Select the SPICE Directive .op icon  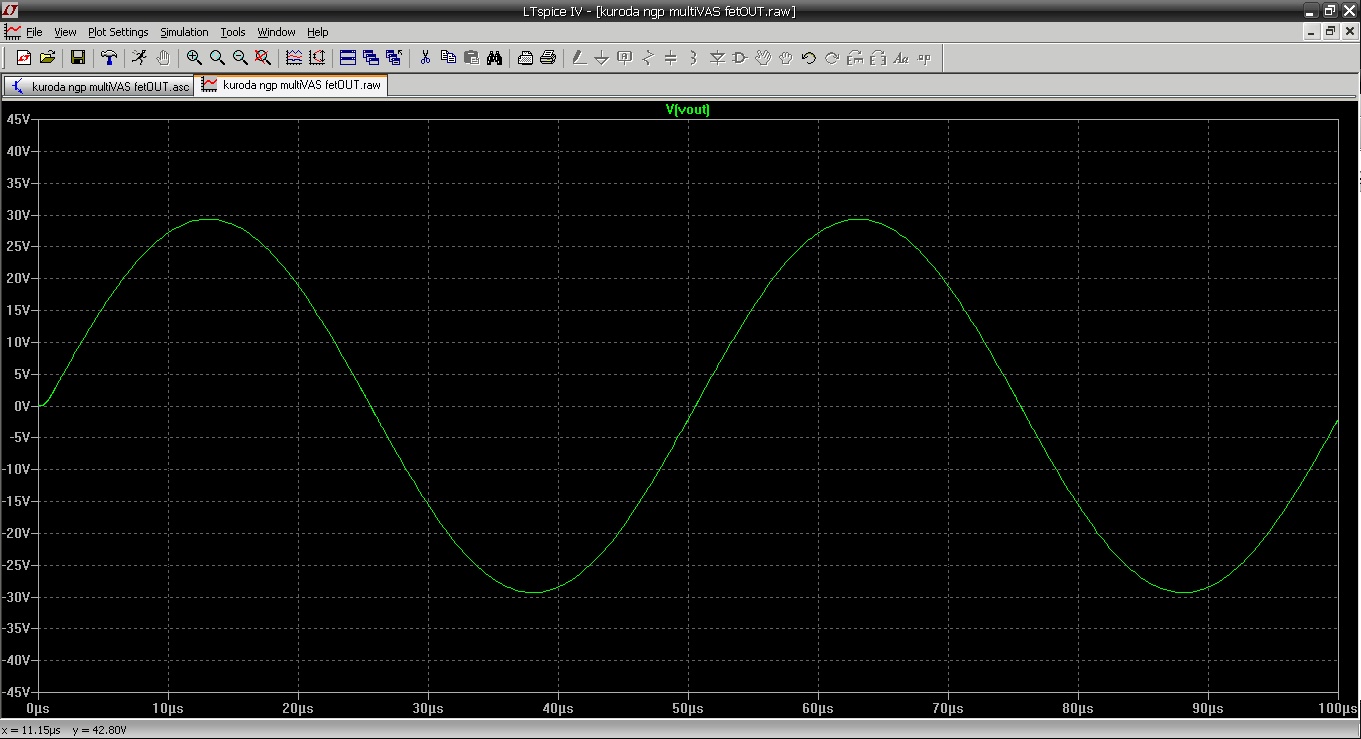924,58
